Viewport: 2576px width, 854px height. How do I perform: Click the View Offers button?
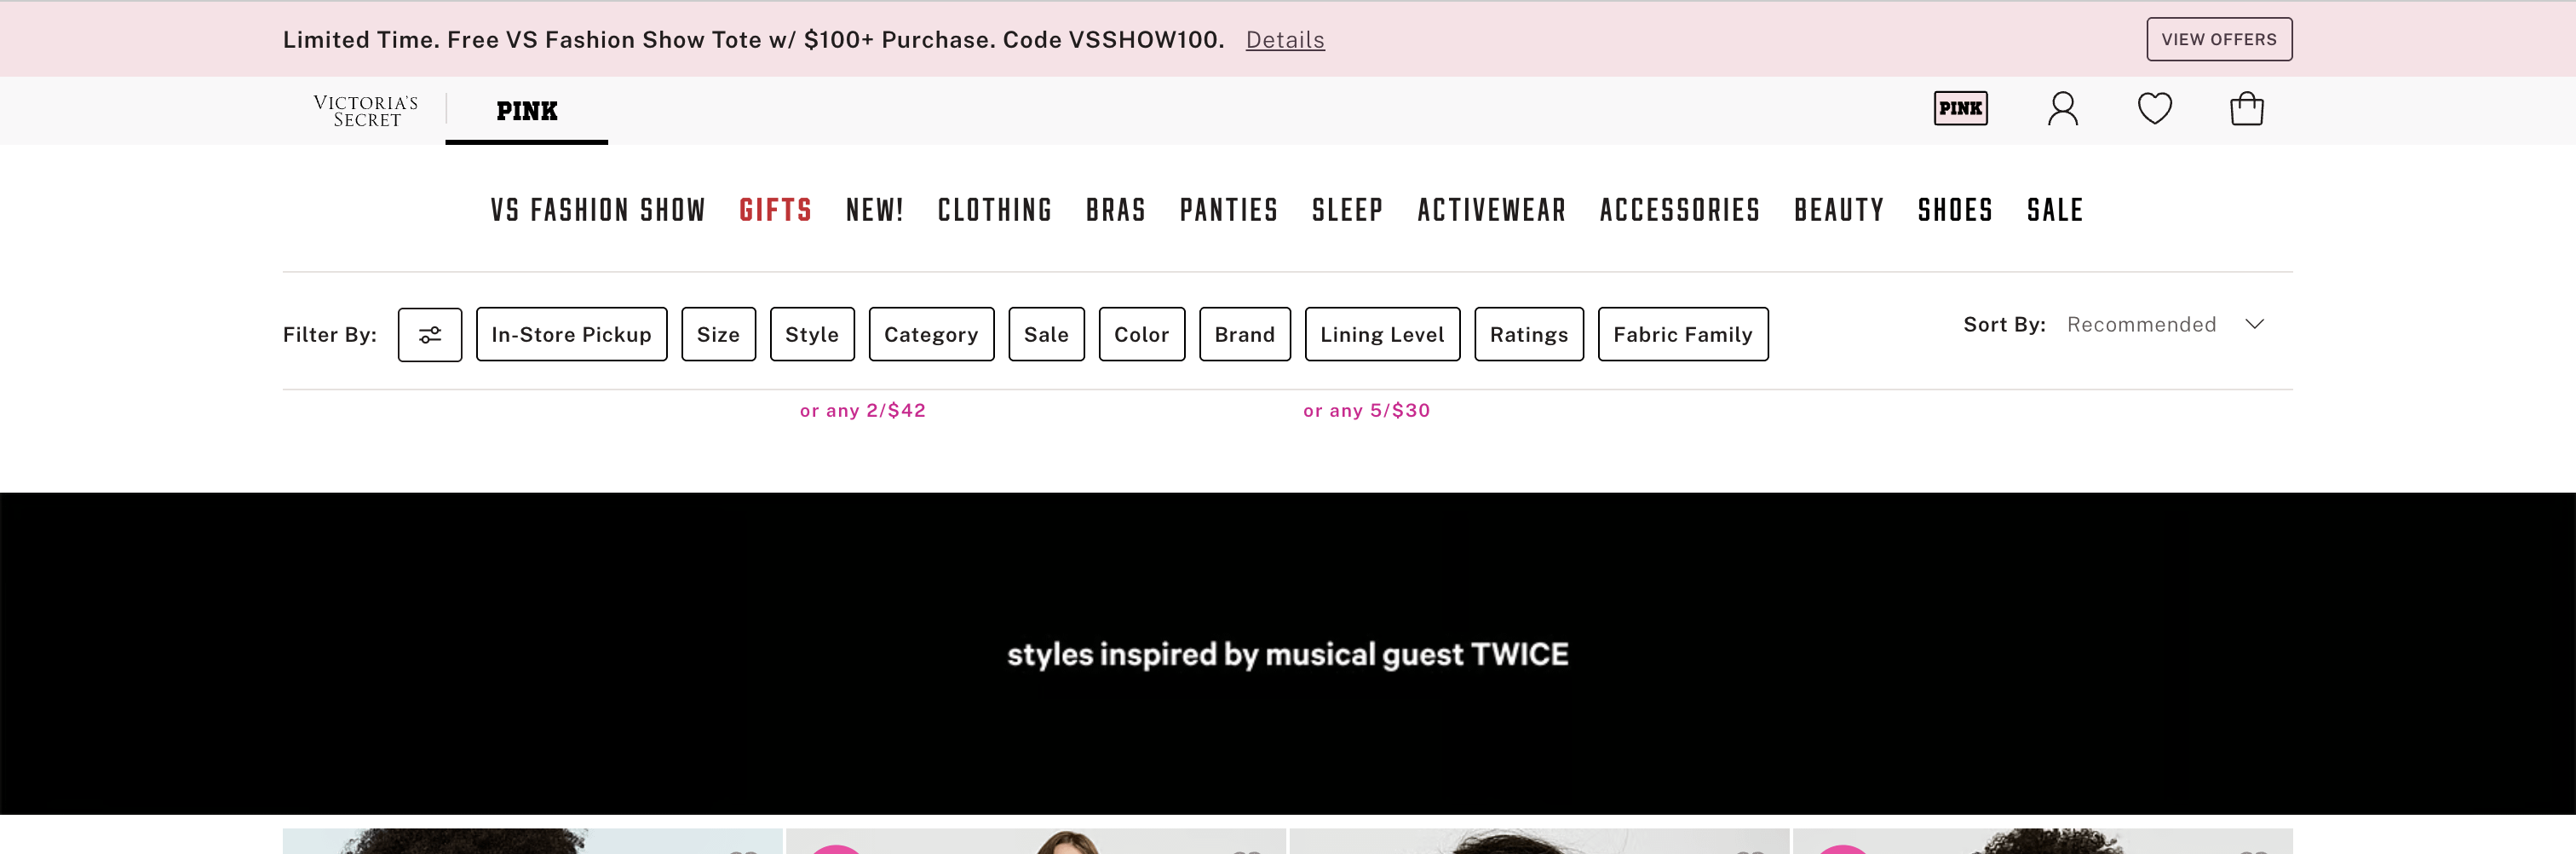(2218, 40)
